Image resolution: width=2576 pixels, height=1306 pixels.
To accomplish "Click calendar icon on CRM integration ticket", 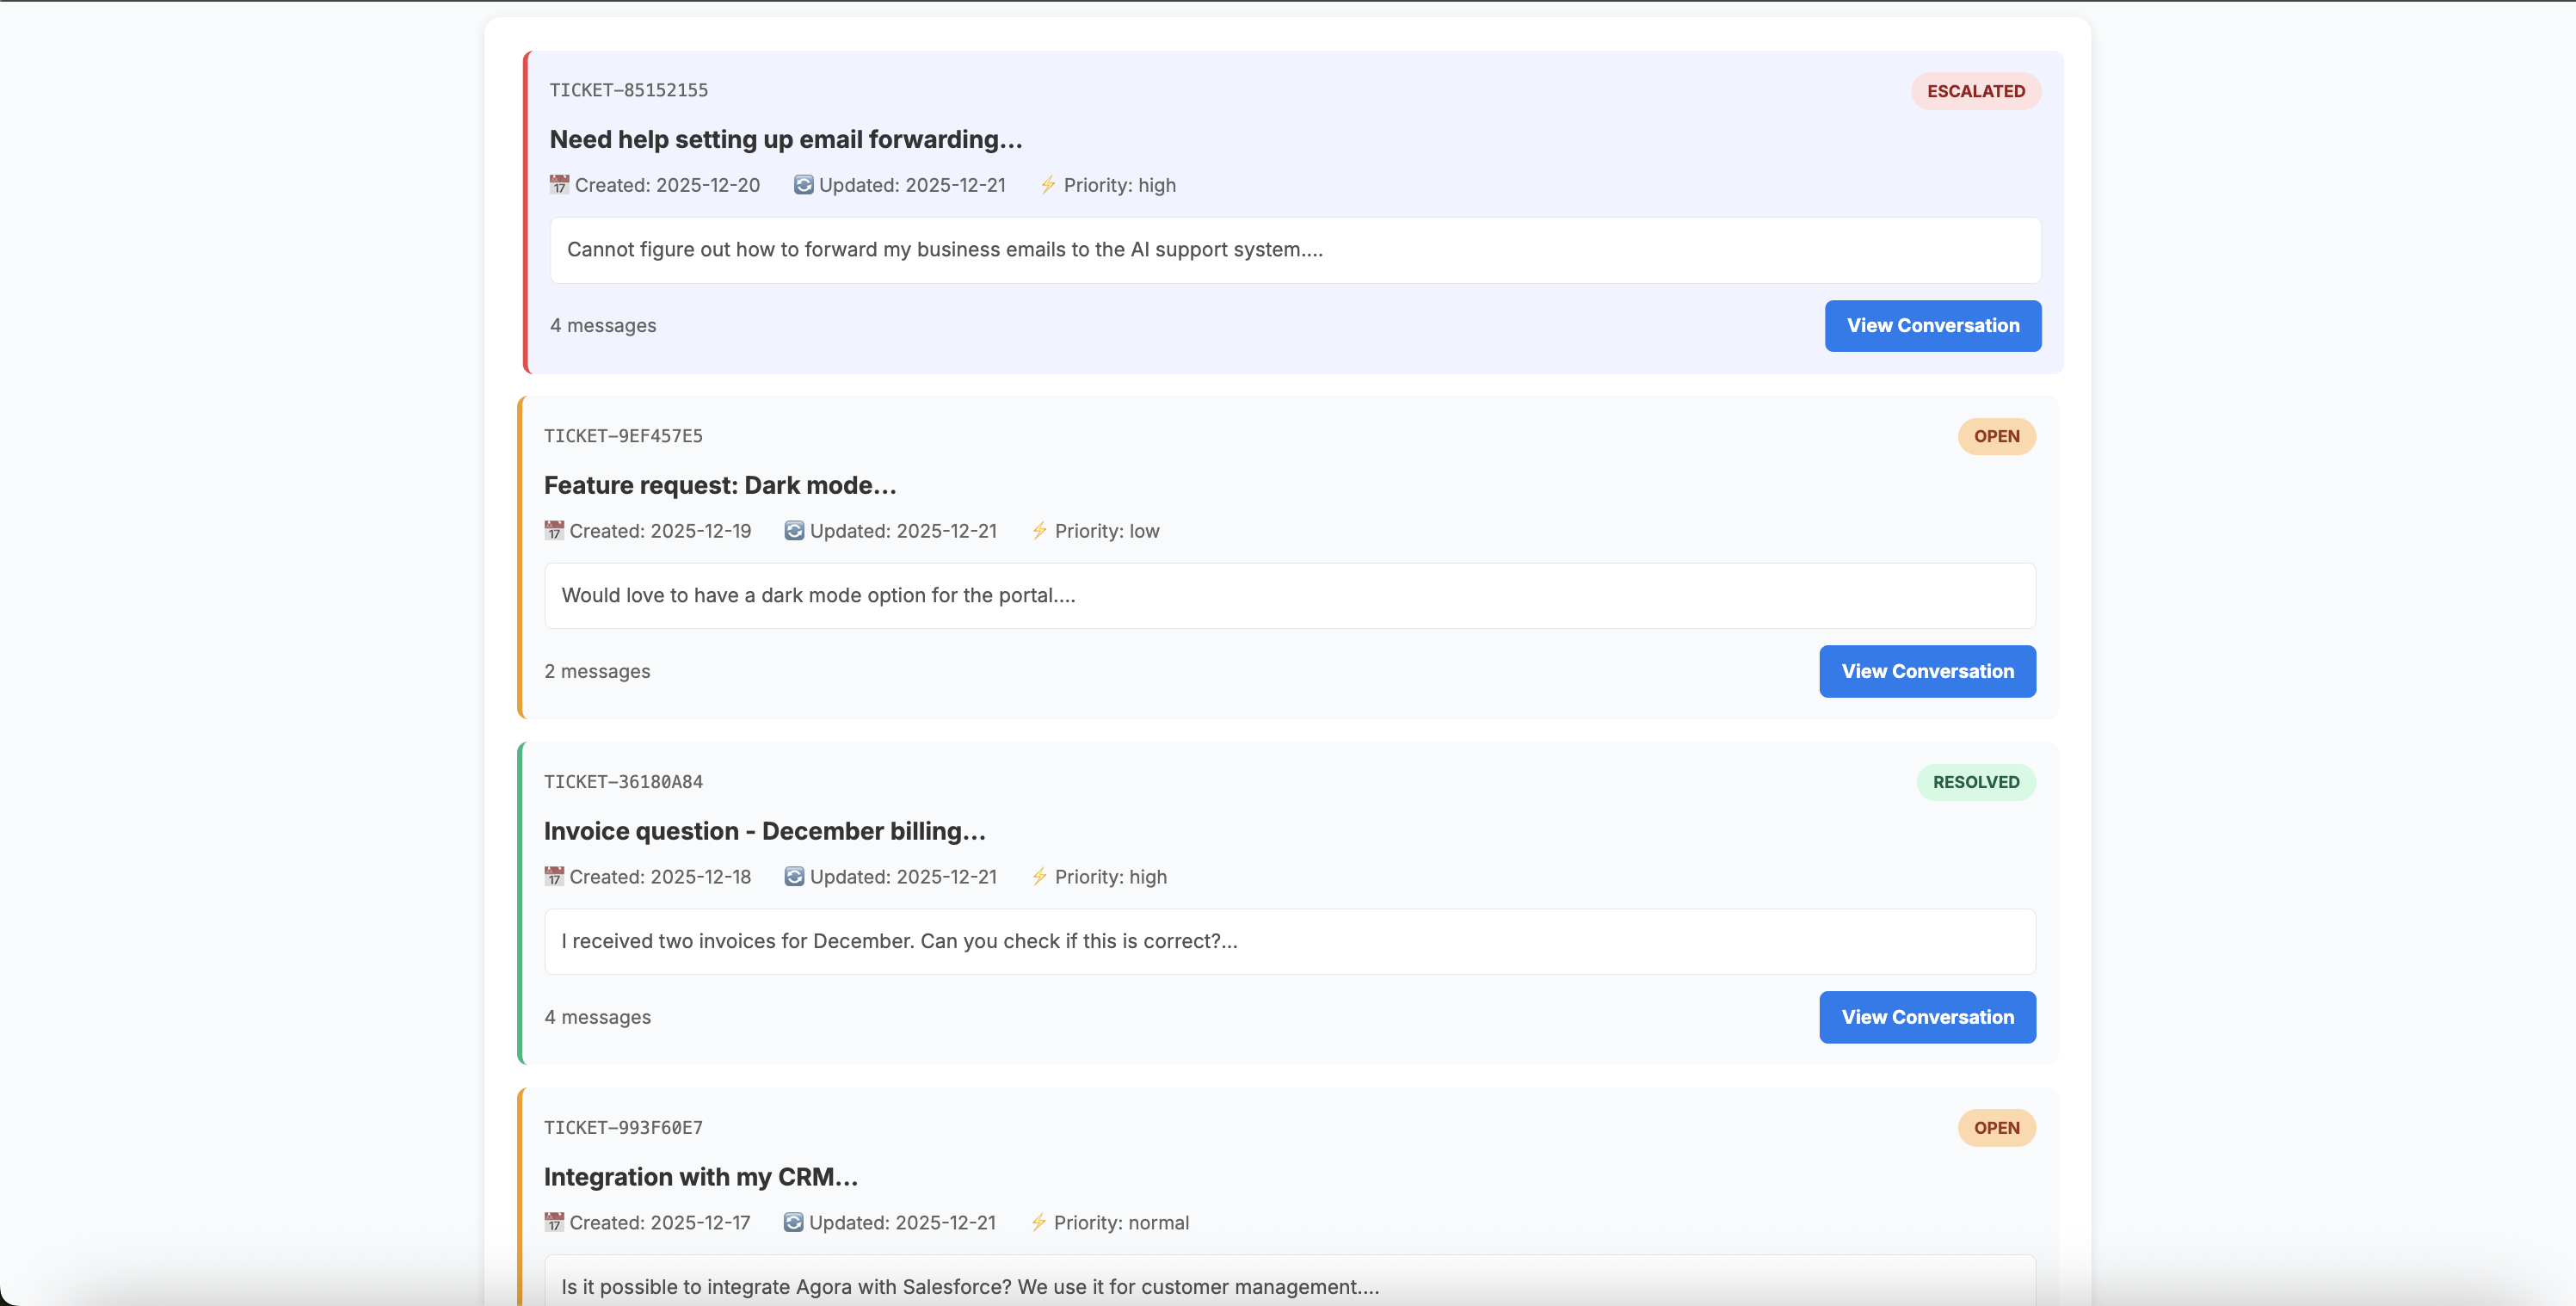I will click(x=554, y=1222).
